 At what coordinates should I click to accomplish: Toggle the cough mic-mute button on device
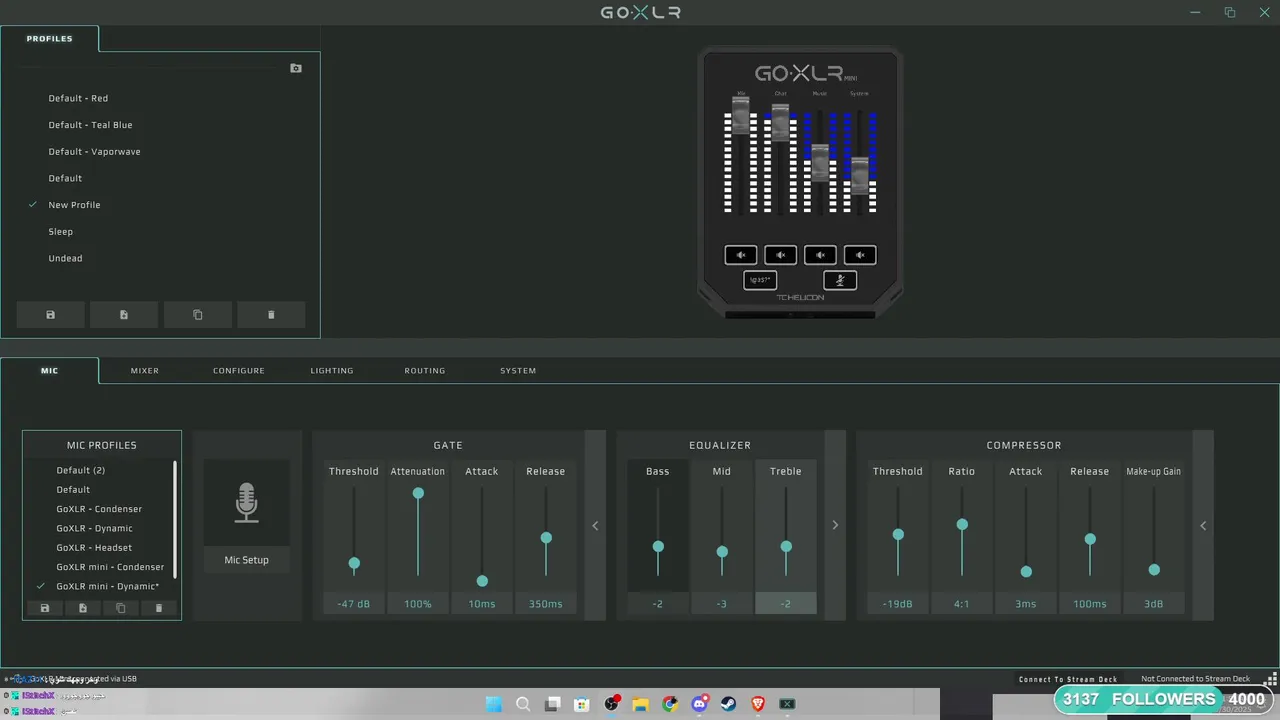[840, 281]
